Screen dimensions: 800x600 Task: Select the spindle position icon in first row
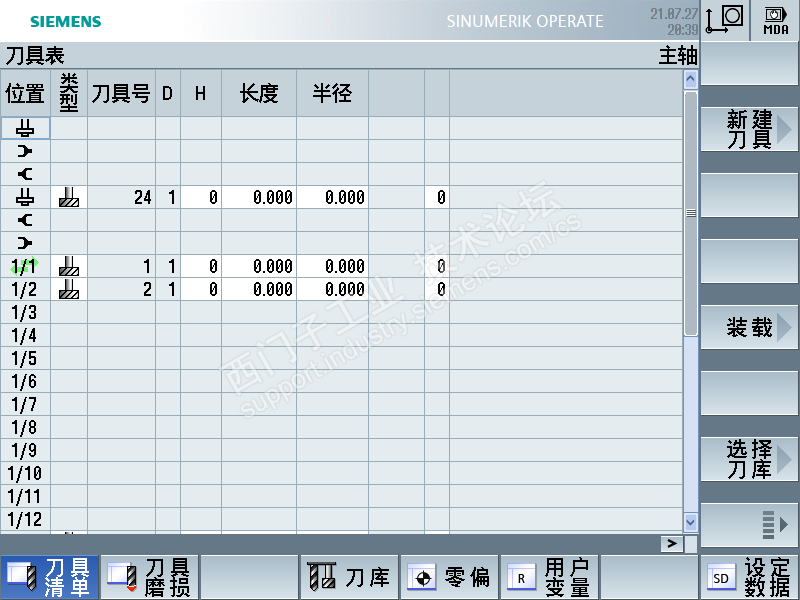point(25,128)
